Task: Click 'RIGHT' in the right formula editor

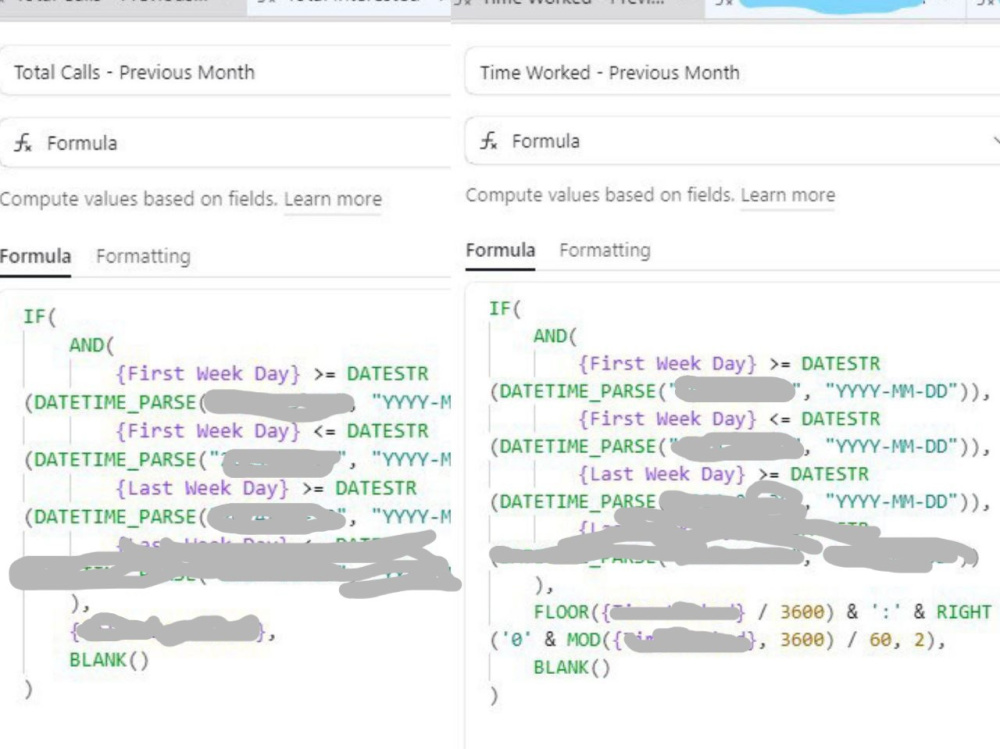Action: coord(964,612)
